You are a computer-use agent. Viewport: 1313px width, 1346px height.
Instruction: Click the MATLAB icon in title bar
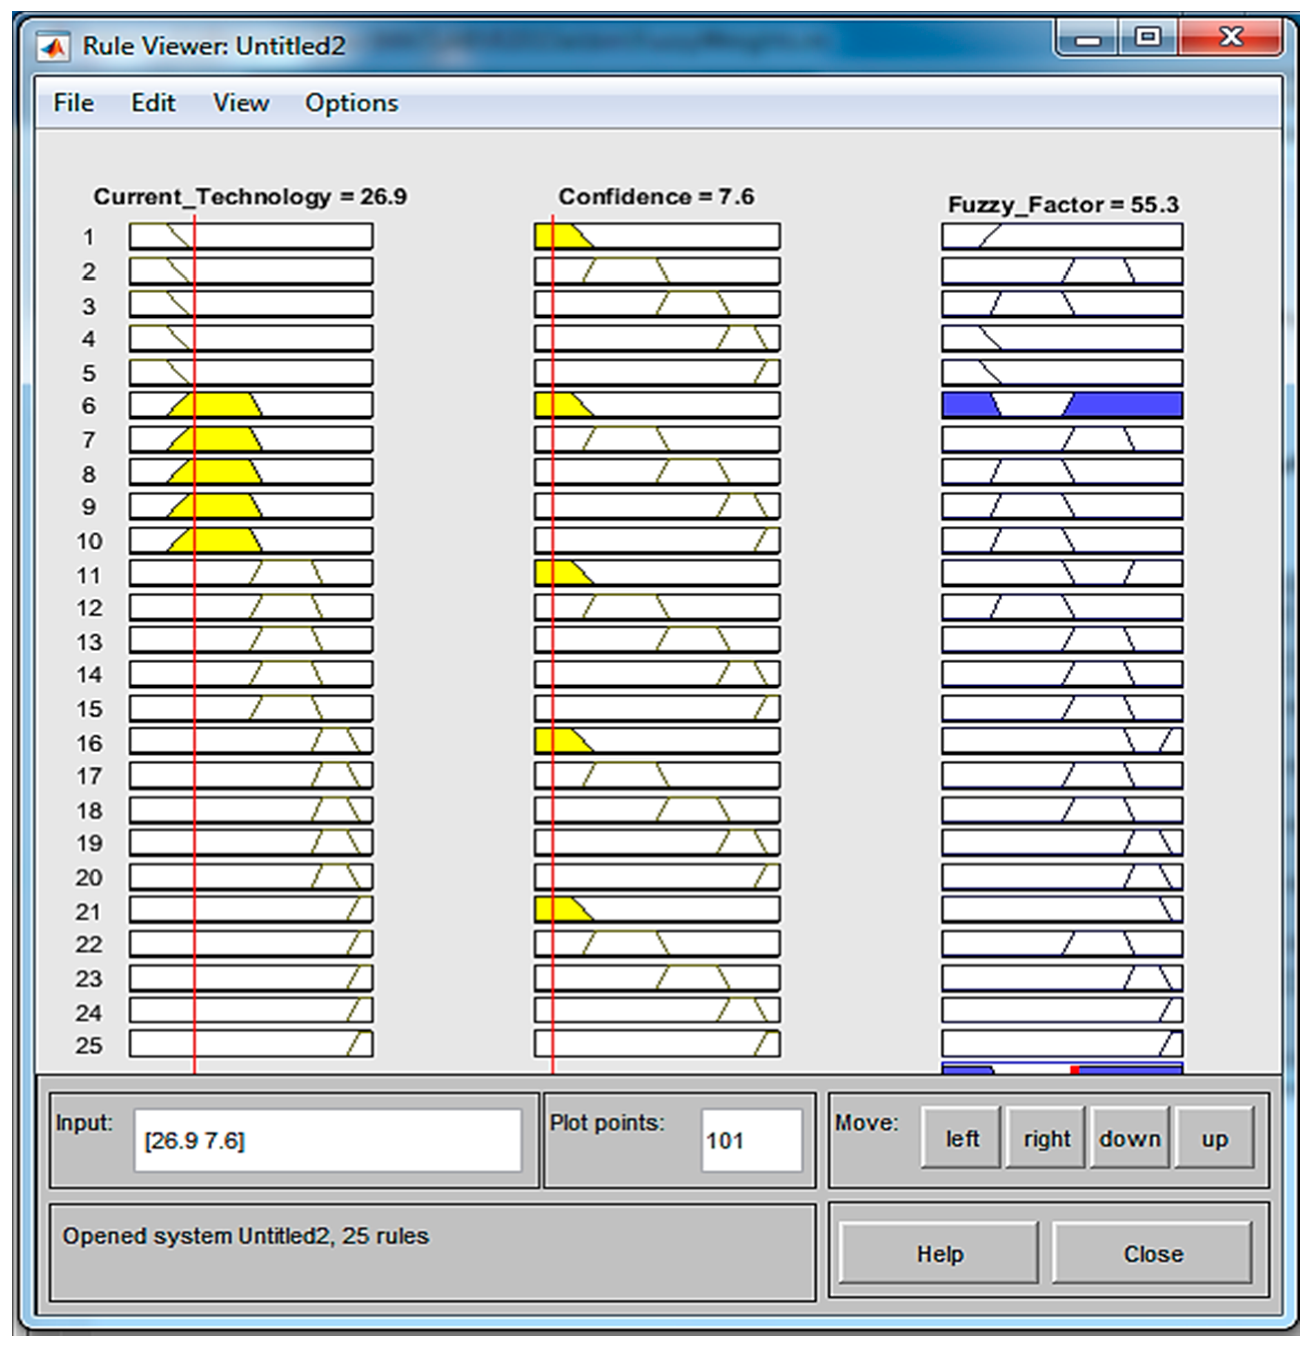52,47
